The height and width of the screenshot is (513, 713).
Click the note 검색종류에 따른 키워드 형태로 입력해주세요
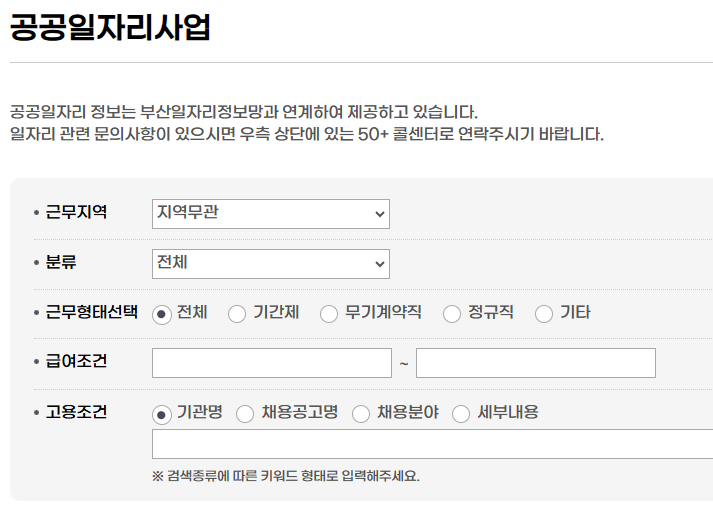pyautogui.click(x=286, y=476)
